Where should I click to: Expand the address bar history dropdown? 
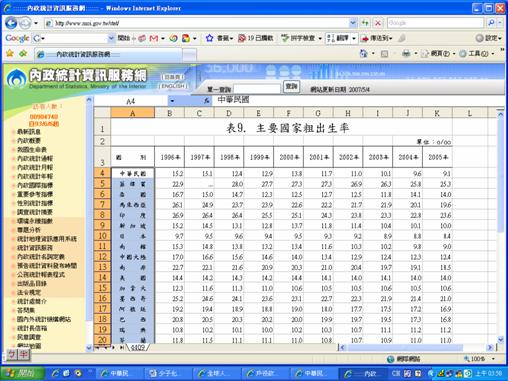pyautogui.click(x=353, y=23)
